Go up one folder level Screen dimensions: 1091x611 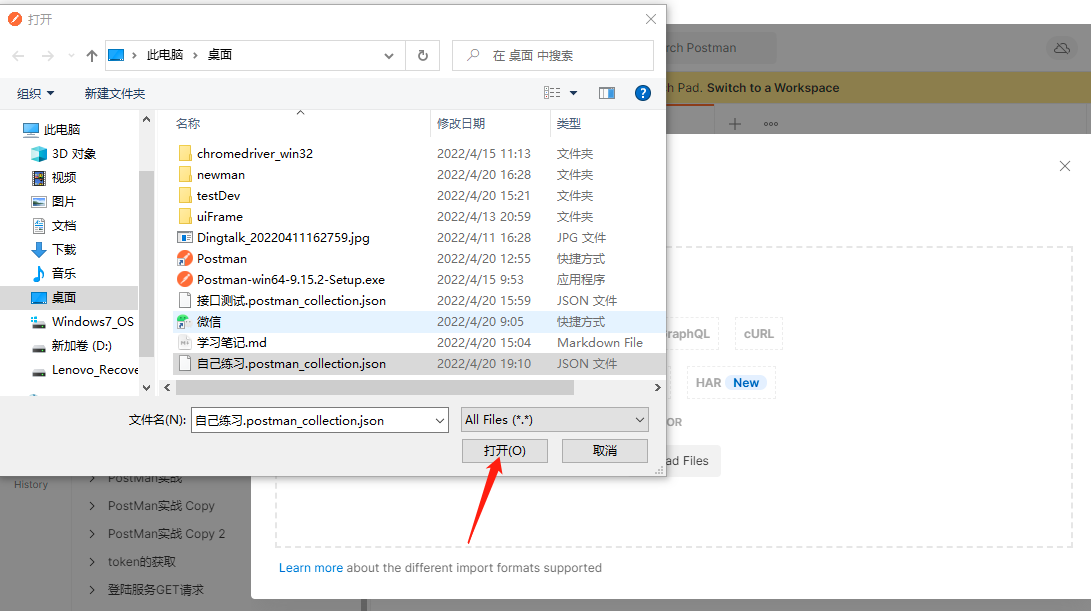tap(92, 56)
